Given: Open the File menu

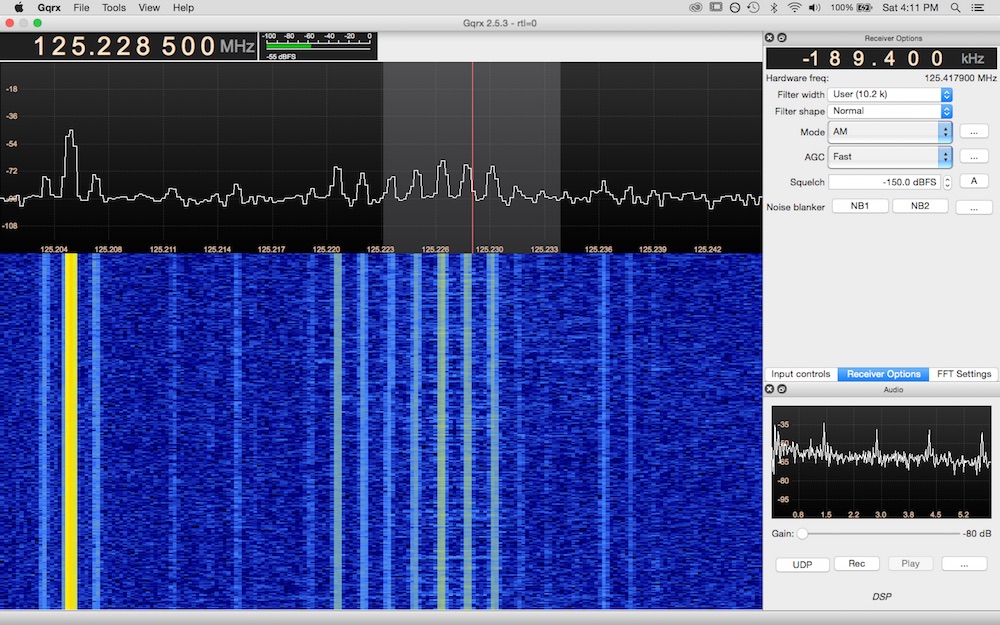Looking at the screenshot, I should point(81,8).
